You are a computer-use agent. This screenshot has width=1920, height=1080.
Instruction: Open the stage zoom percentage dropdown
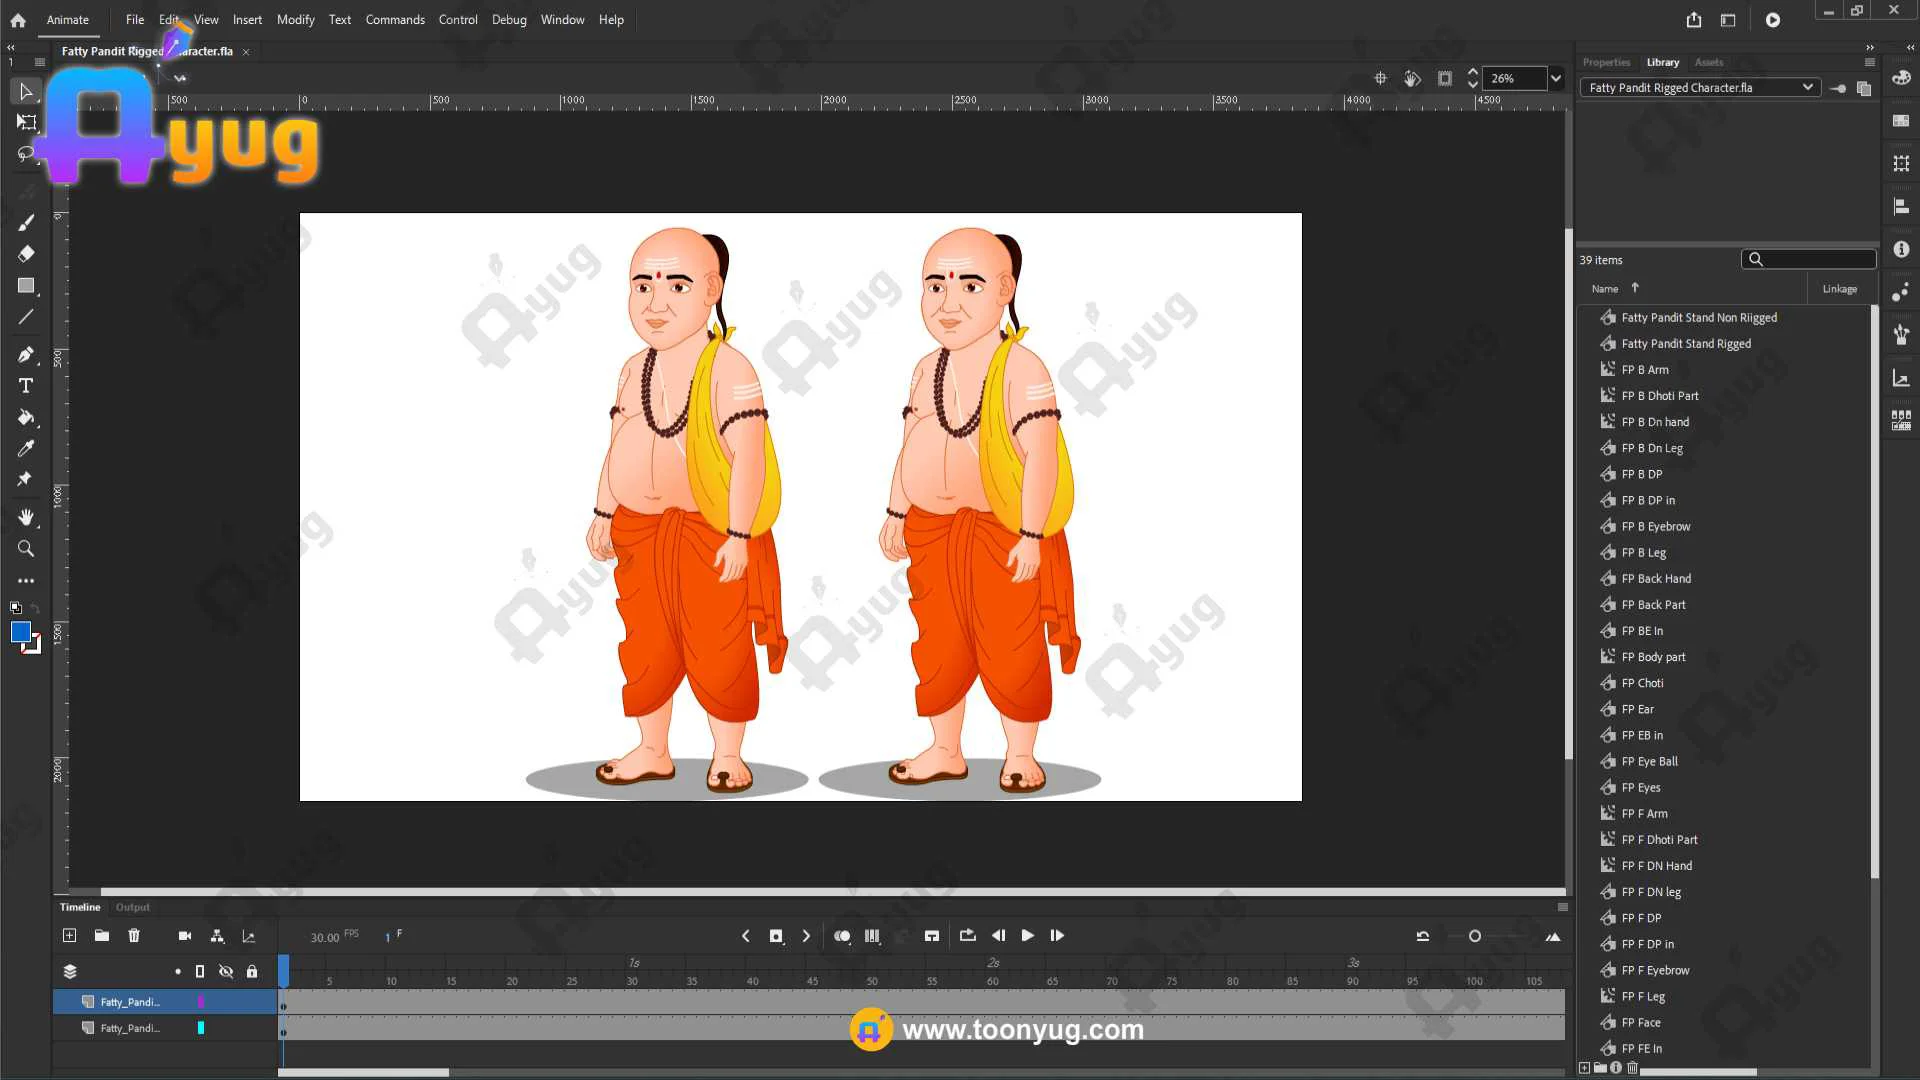[x=1556, y=78]
